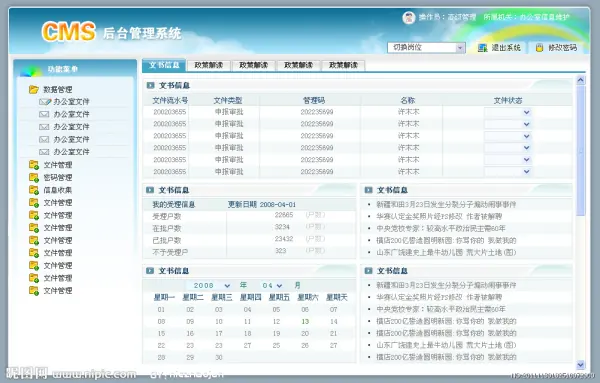Open the 04 month dropdown in calendar
Viewport: 600px width, 383px height.
click(272, 285)
